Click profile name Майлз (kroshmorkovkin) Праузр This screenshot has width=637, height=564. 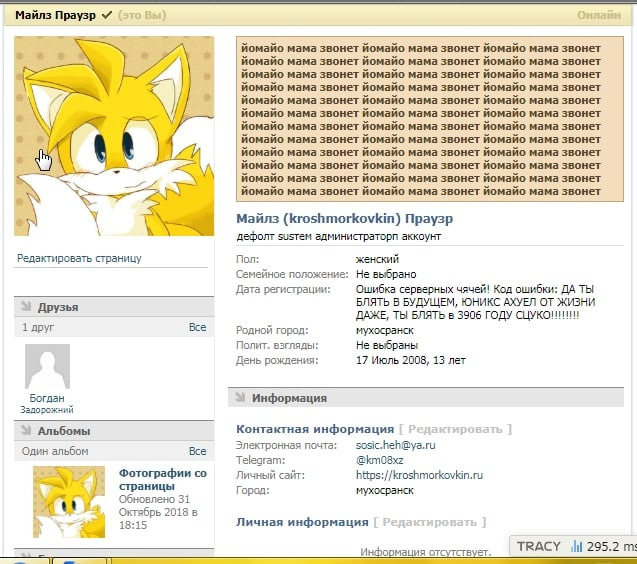[344, 219]
